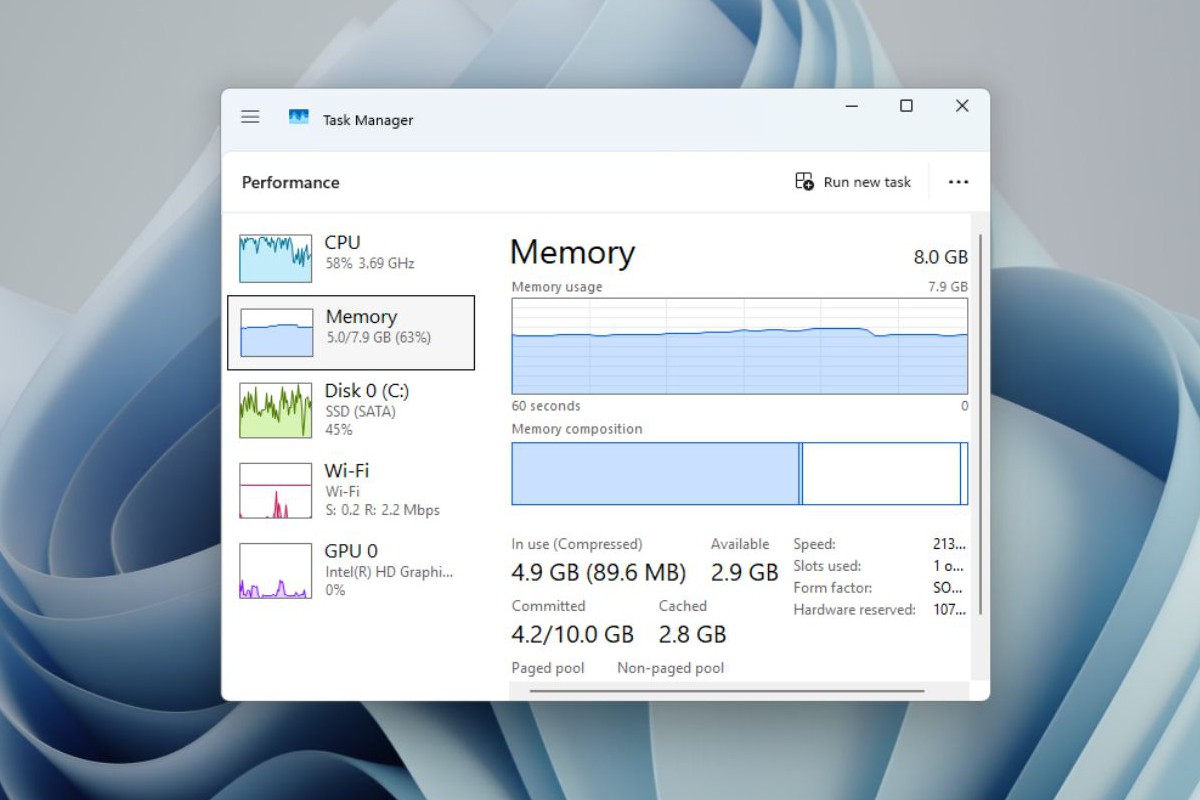Click the 5.0/7.9 GB (63%) memory reading
This screenshot has height=800, width=1200.
pos(379,338)
